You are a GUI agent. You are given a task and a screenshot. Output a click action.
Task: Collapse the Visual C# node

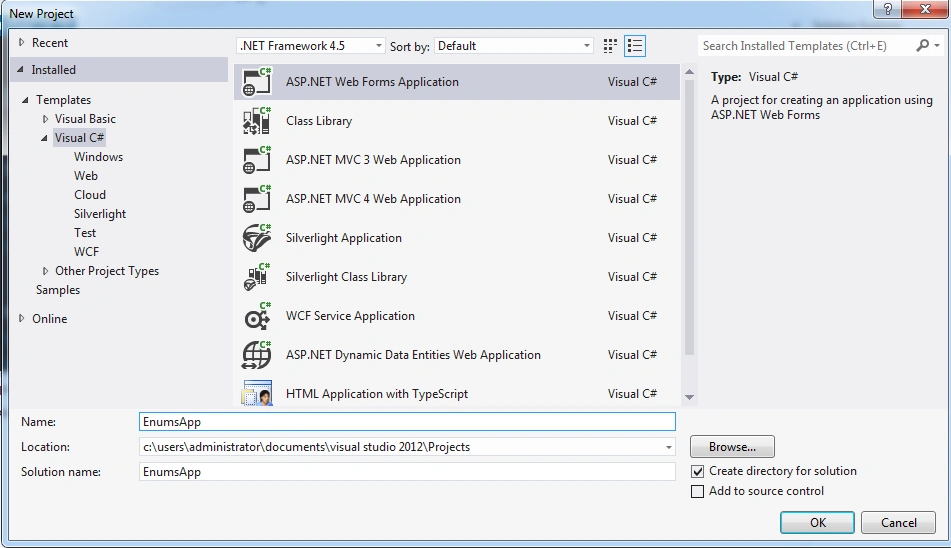(44, 138)
